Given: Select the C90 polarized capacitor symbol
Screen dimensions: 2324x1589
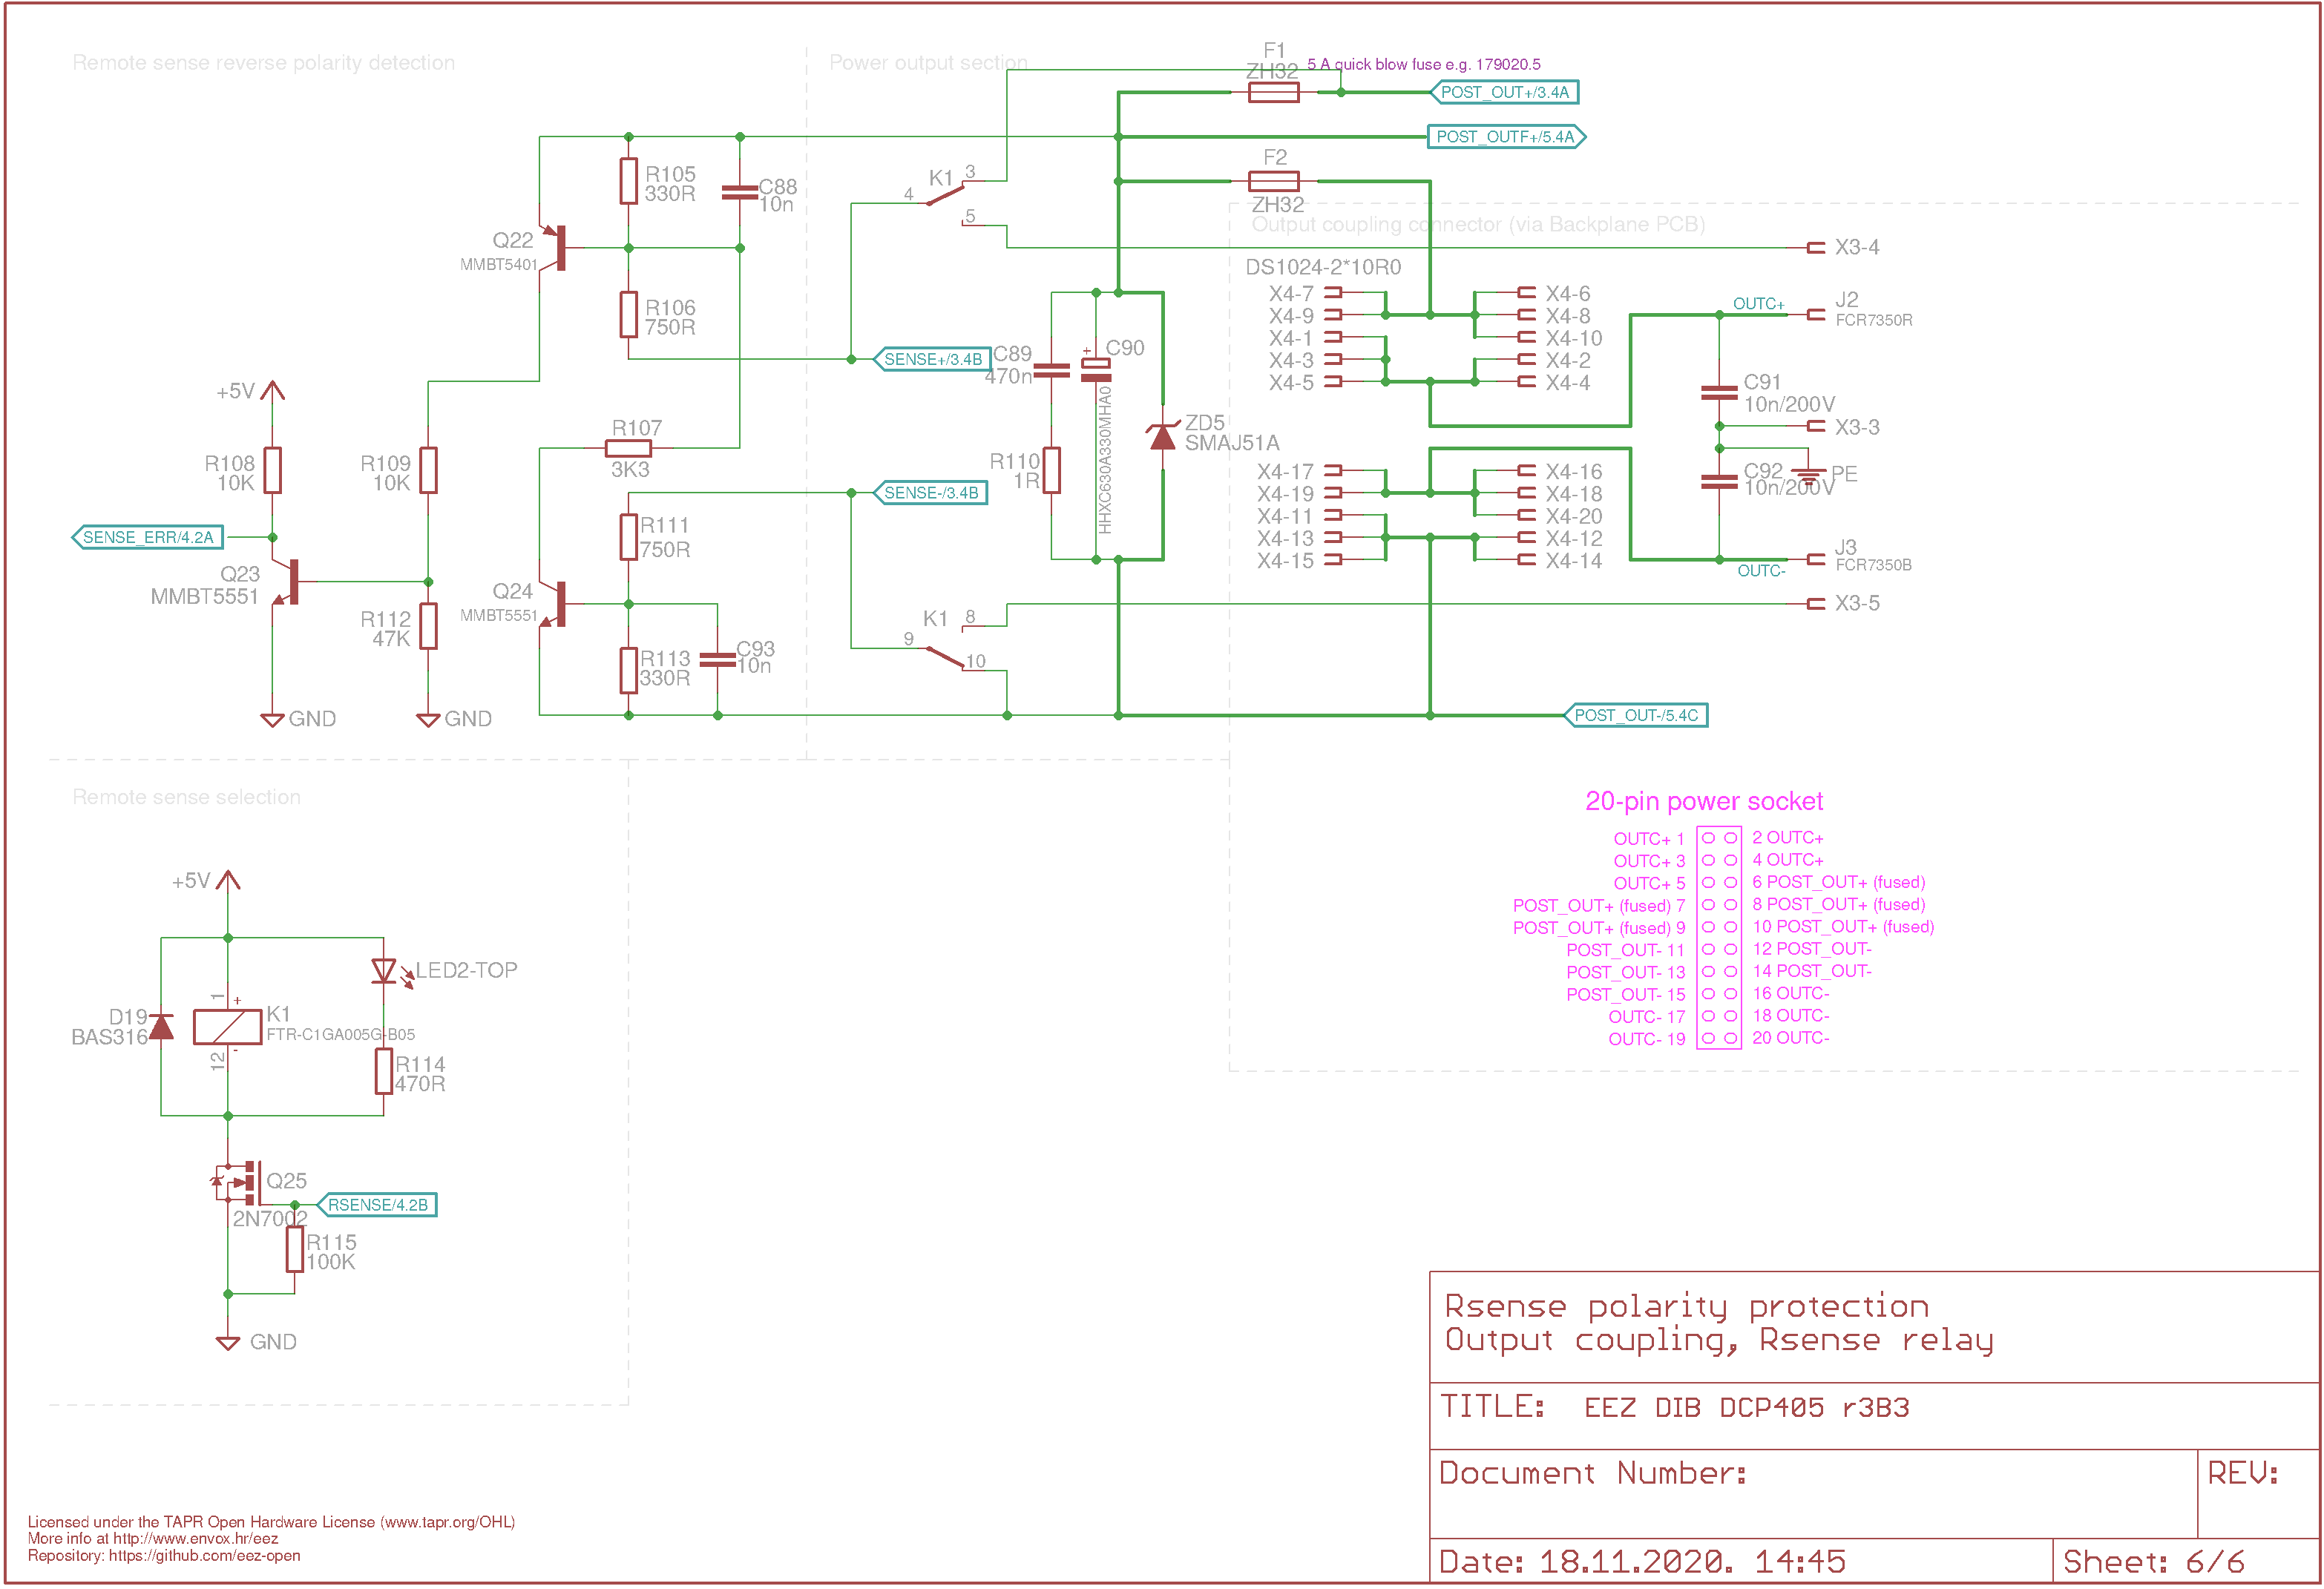Looking at the screenshot, I should point(1096,370).
